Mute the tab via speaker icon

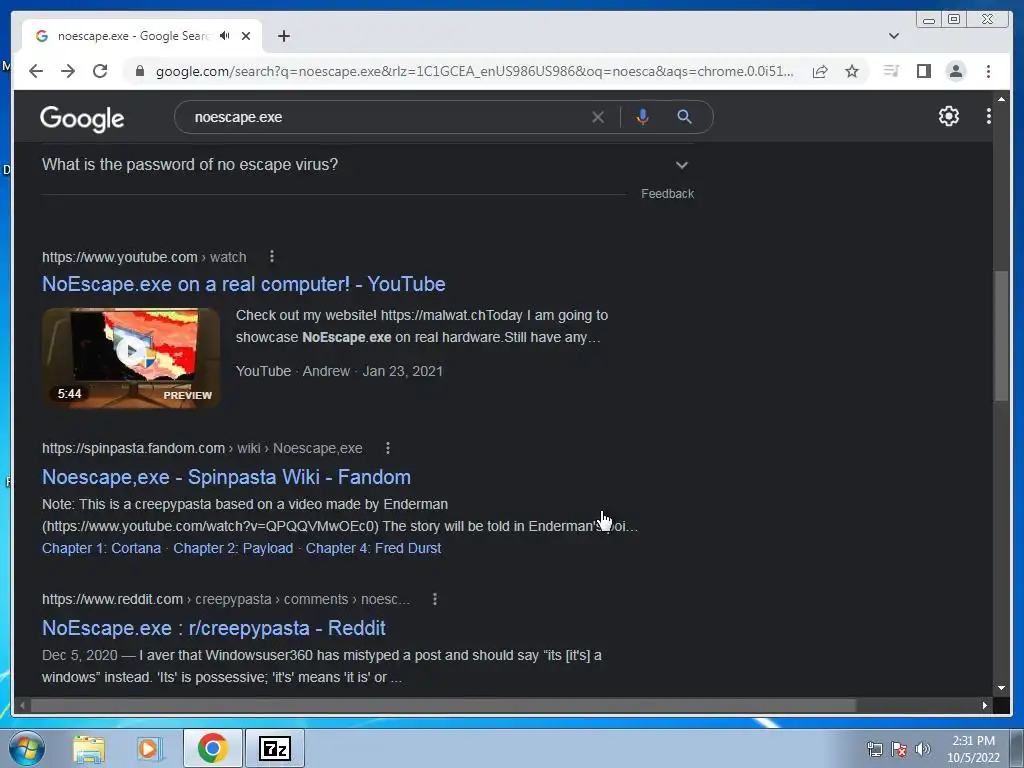pos(225,35)
